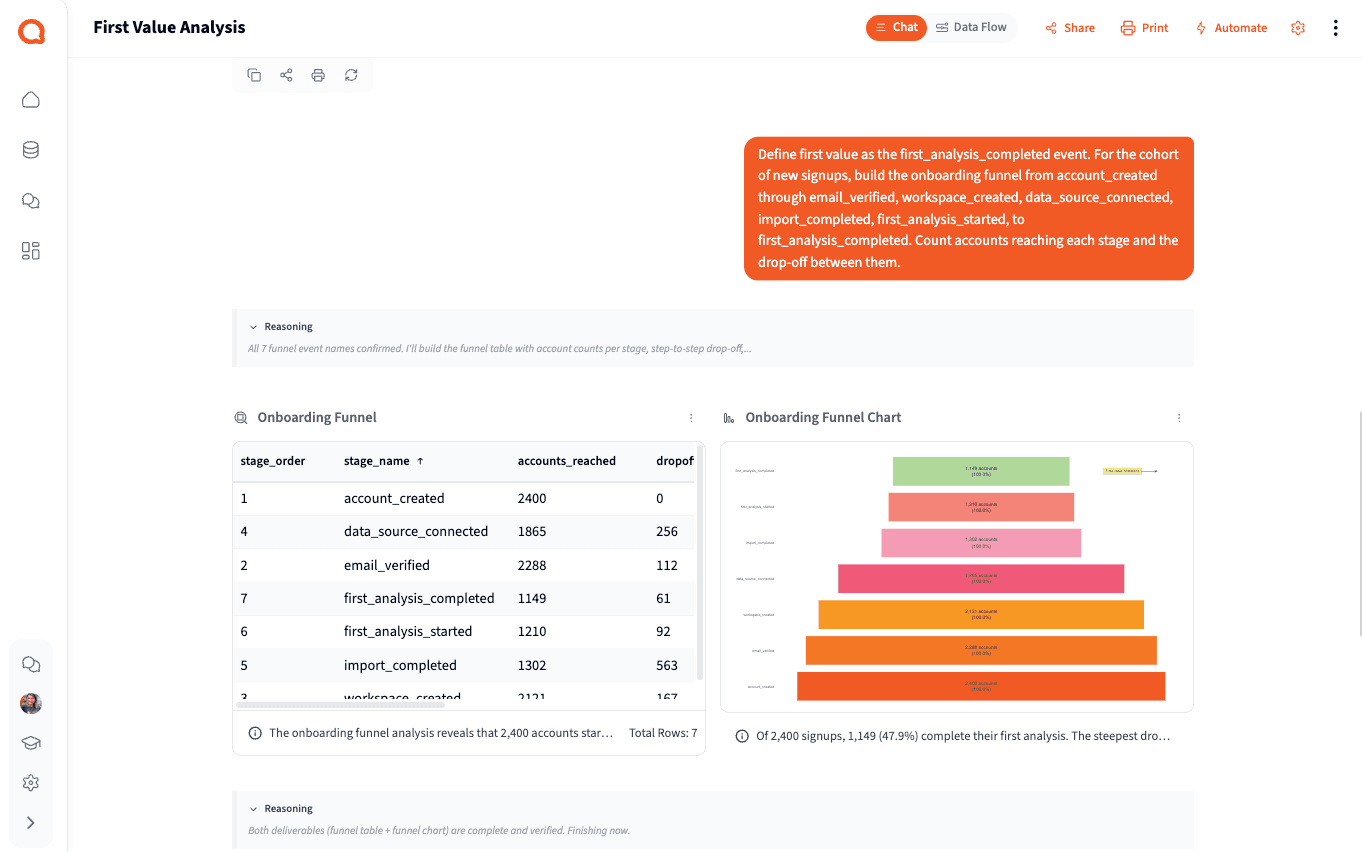Click the Total Rows: 7 label

[663, 733]
